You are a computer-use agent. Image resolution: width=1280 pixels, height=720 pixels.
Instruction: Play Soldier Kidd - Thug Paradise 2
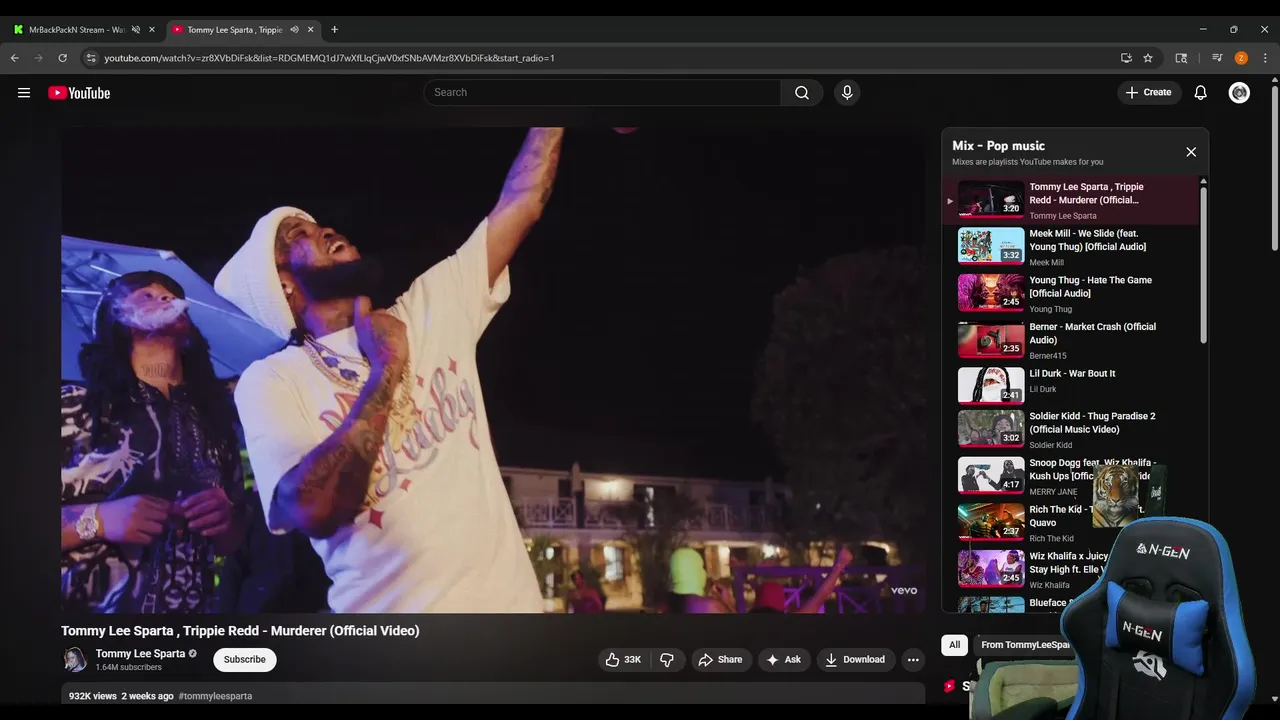1071,429
